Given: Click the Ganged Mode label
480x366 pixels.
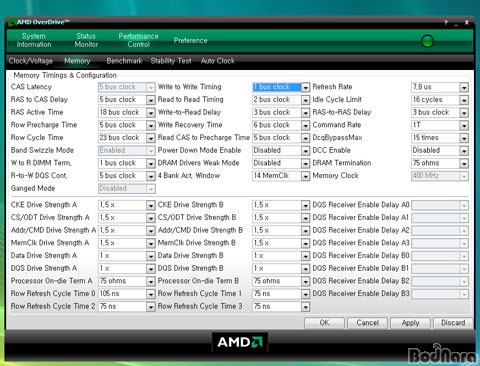Looking at the screenshot, I should pyautogui.click(x=33, y=188).
